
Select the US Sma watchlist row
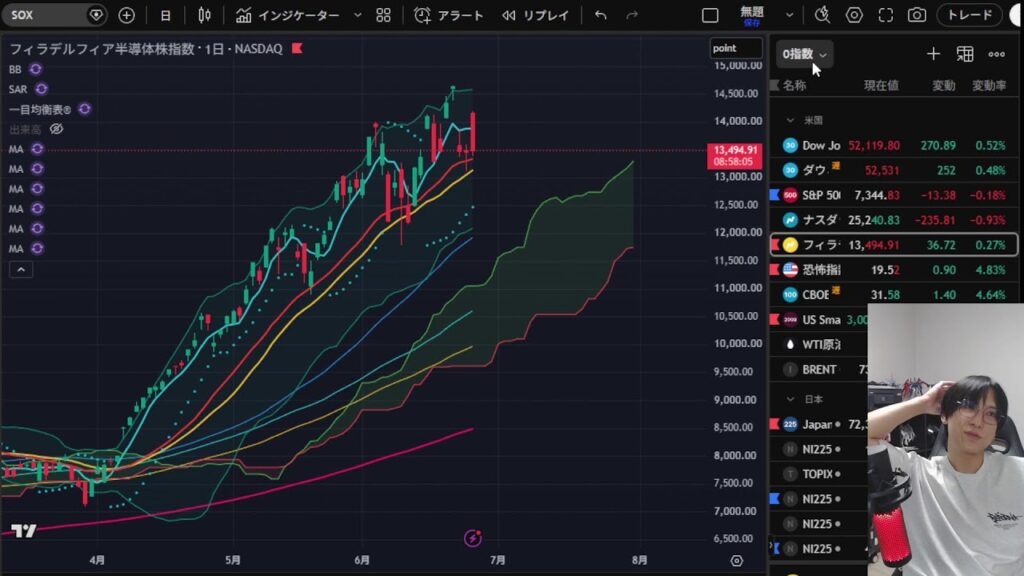coord(820,319)
